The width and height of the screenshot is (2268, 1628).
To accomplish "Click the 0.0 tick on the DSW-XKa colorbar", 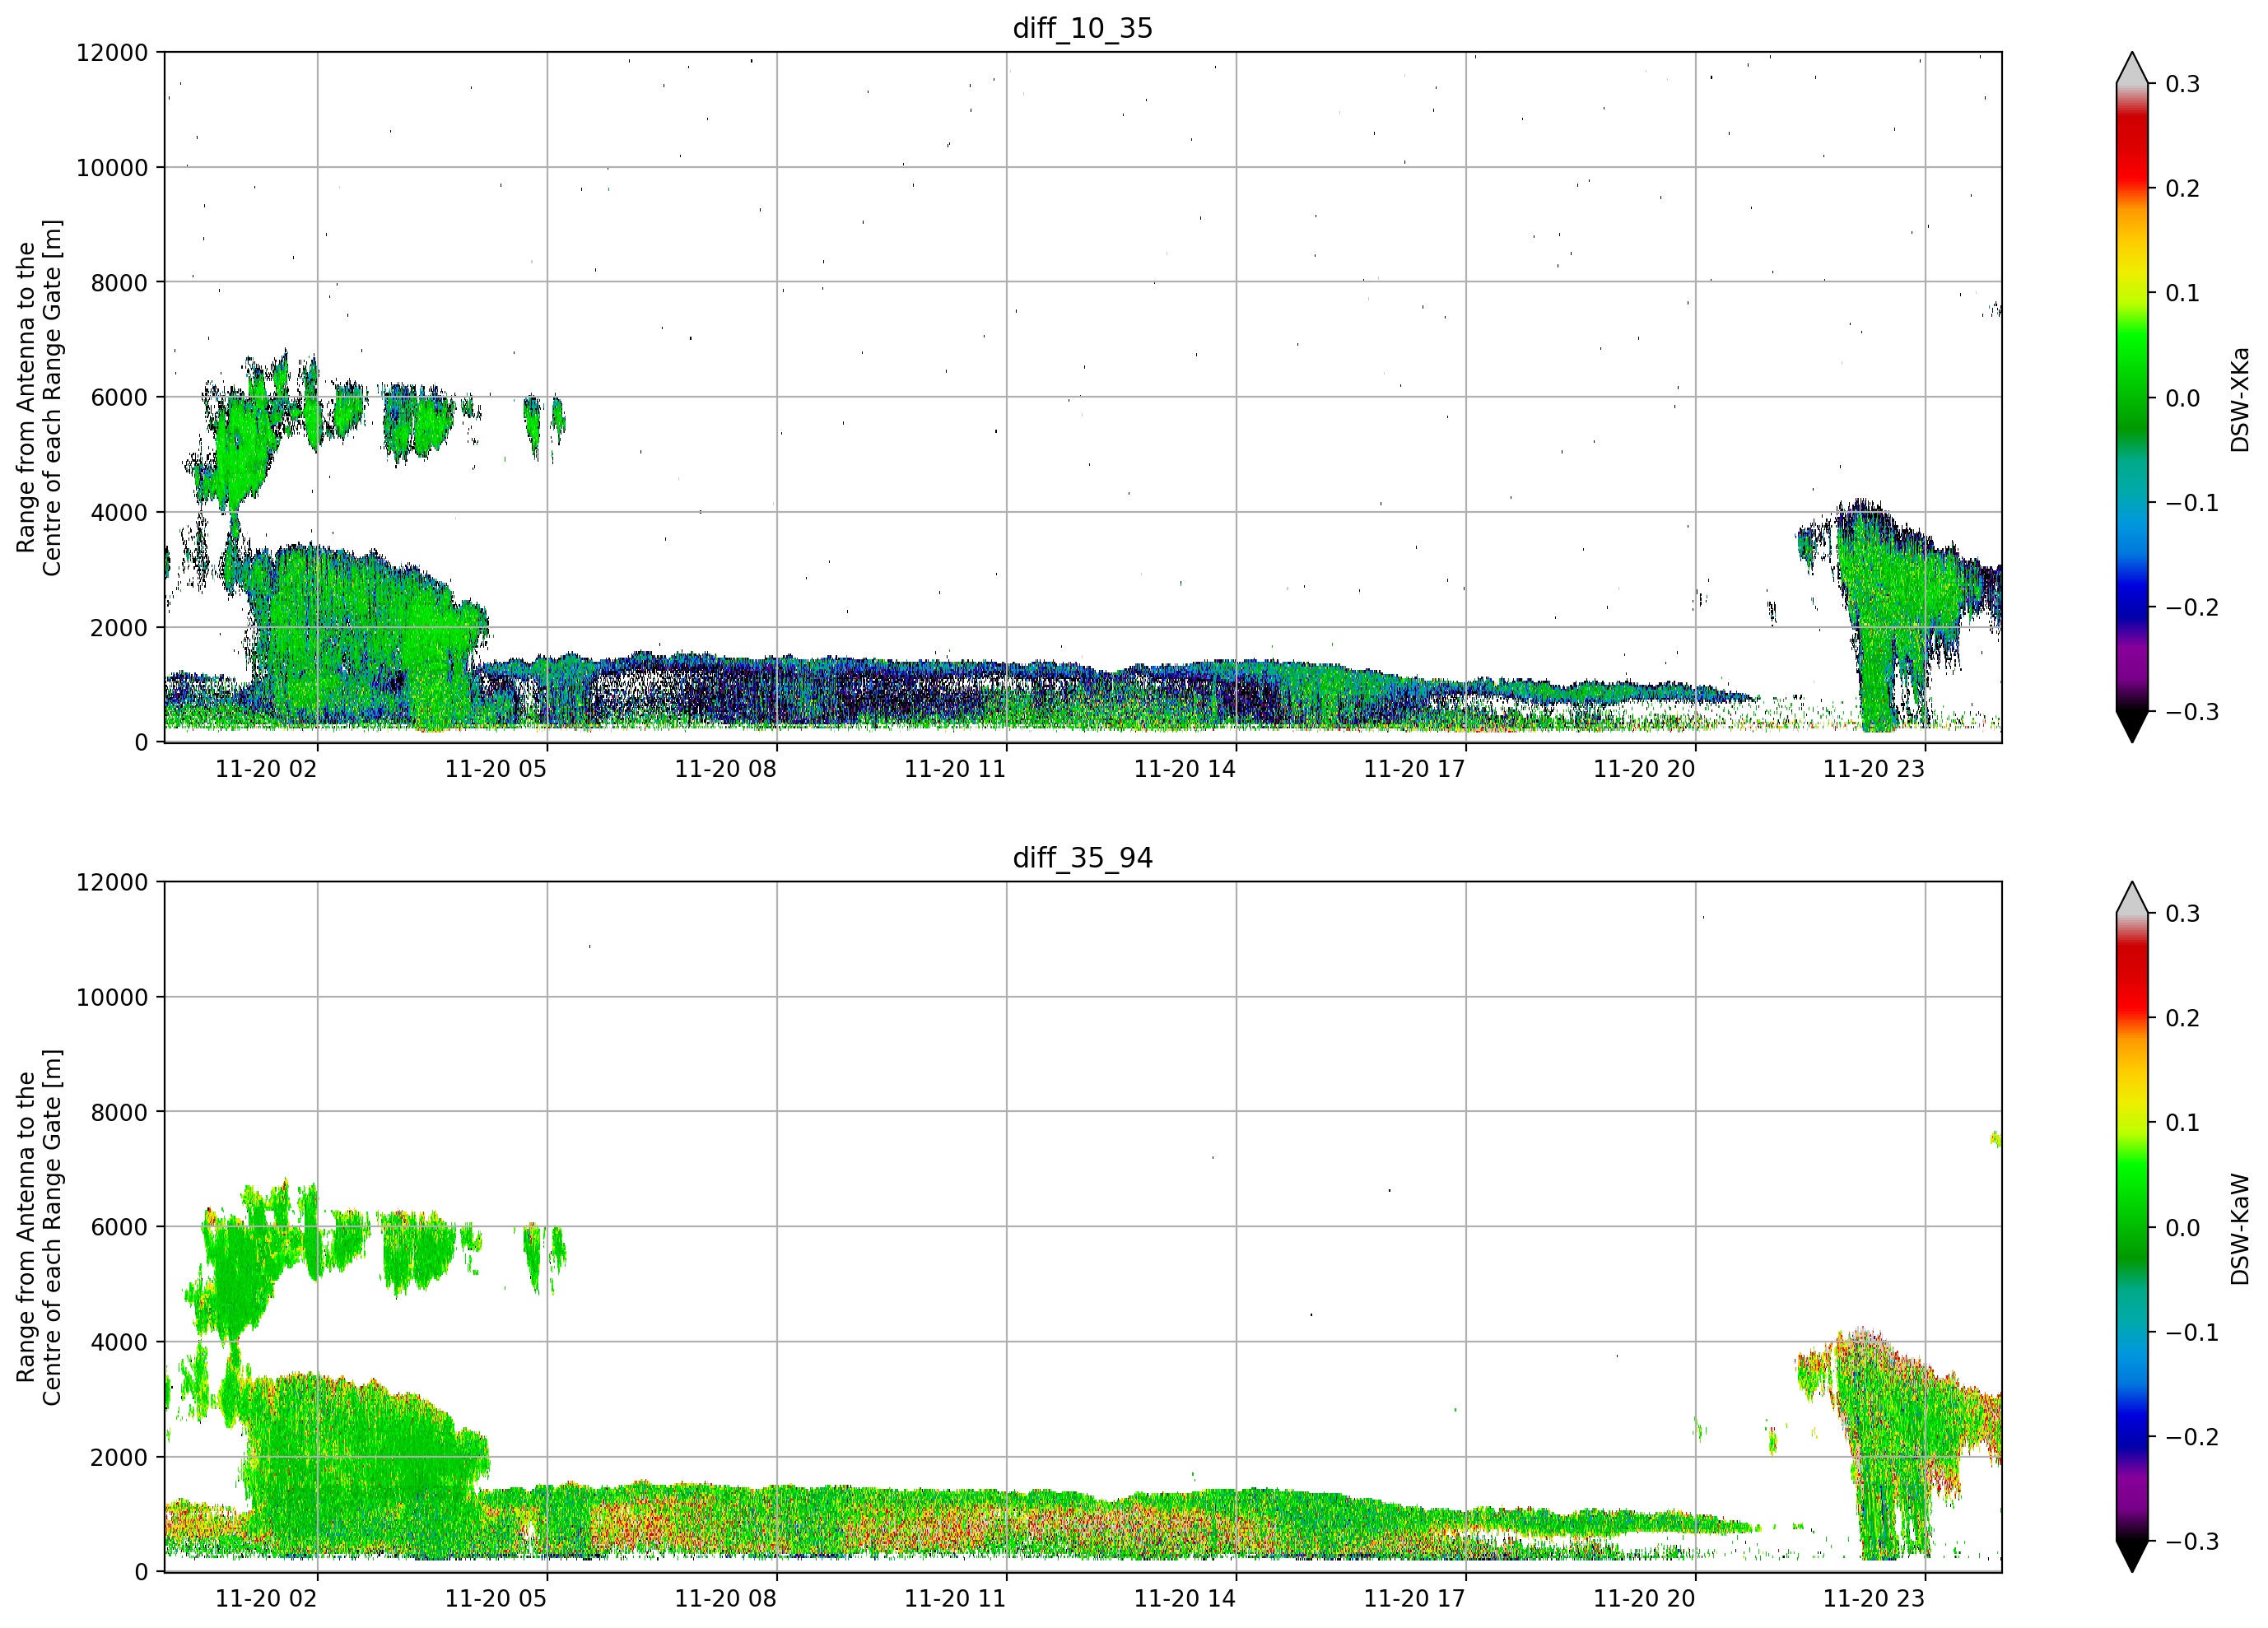I will click(2183, 399).
